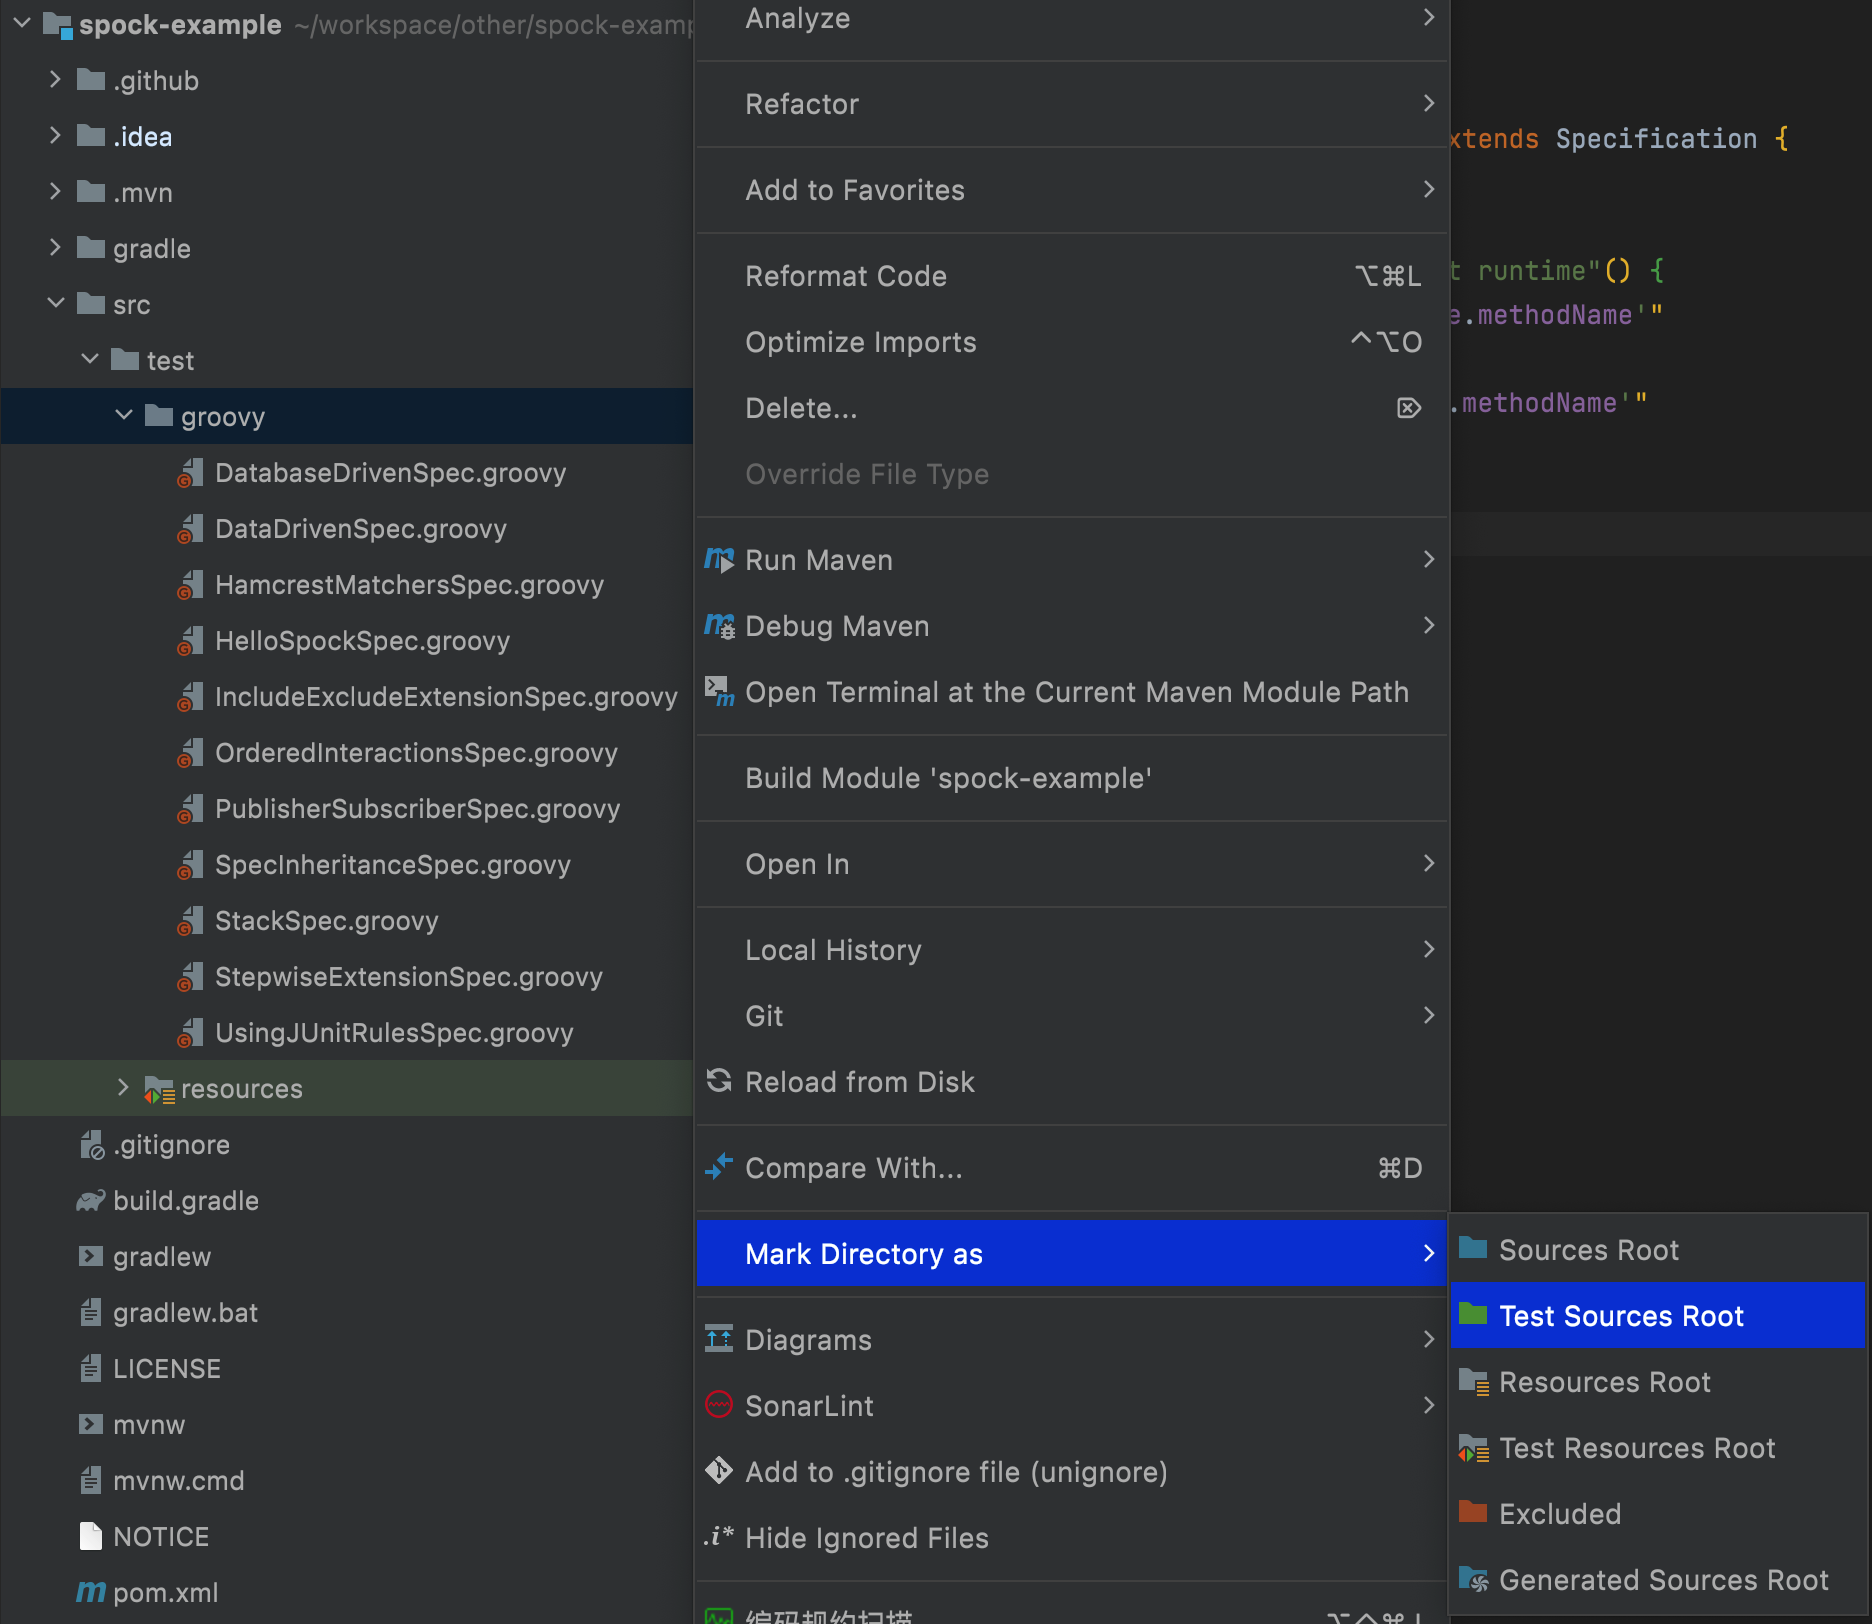The height and width of the screenshot is (1624, 1872).
Task: Click the Hide Ignored Files icon
Action: pyautogui.click(x=719, y=1536)
